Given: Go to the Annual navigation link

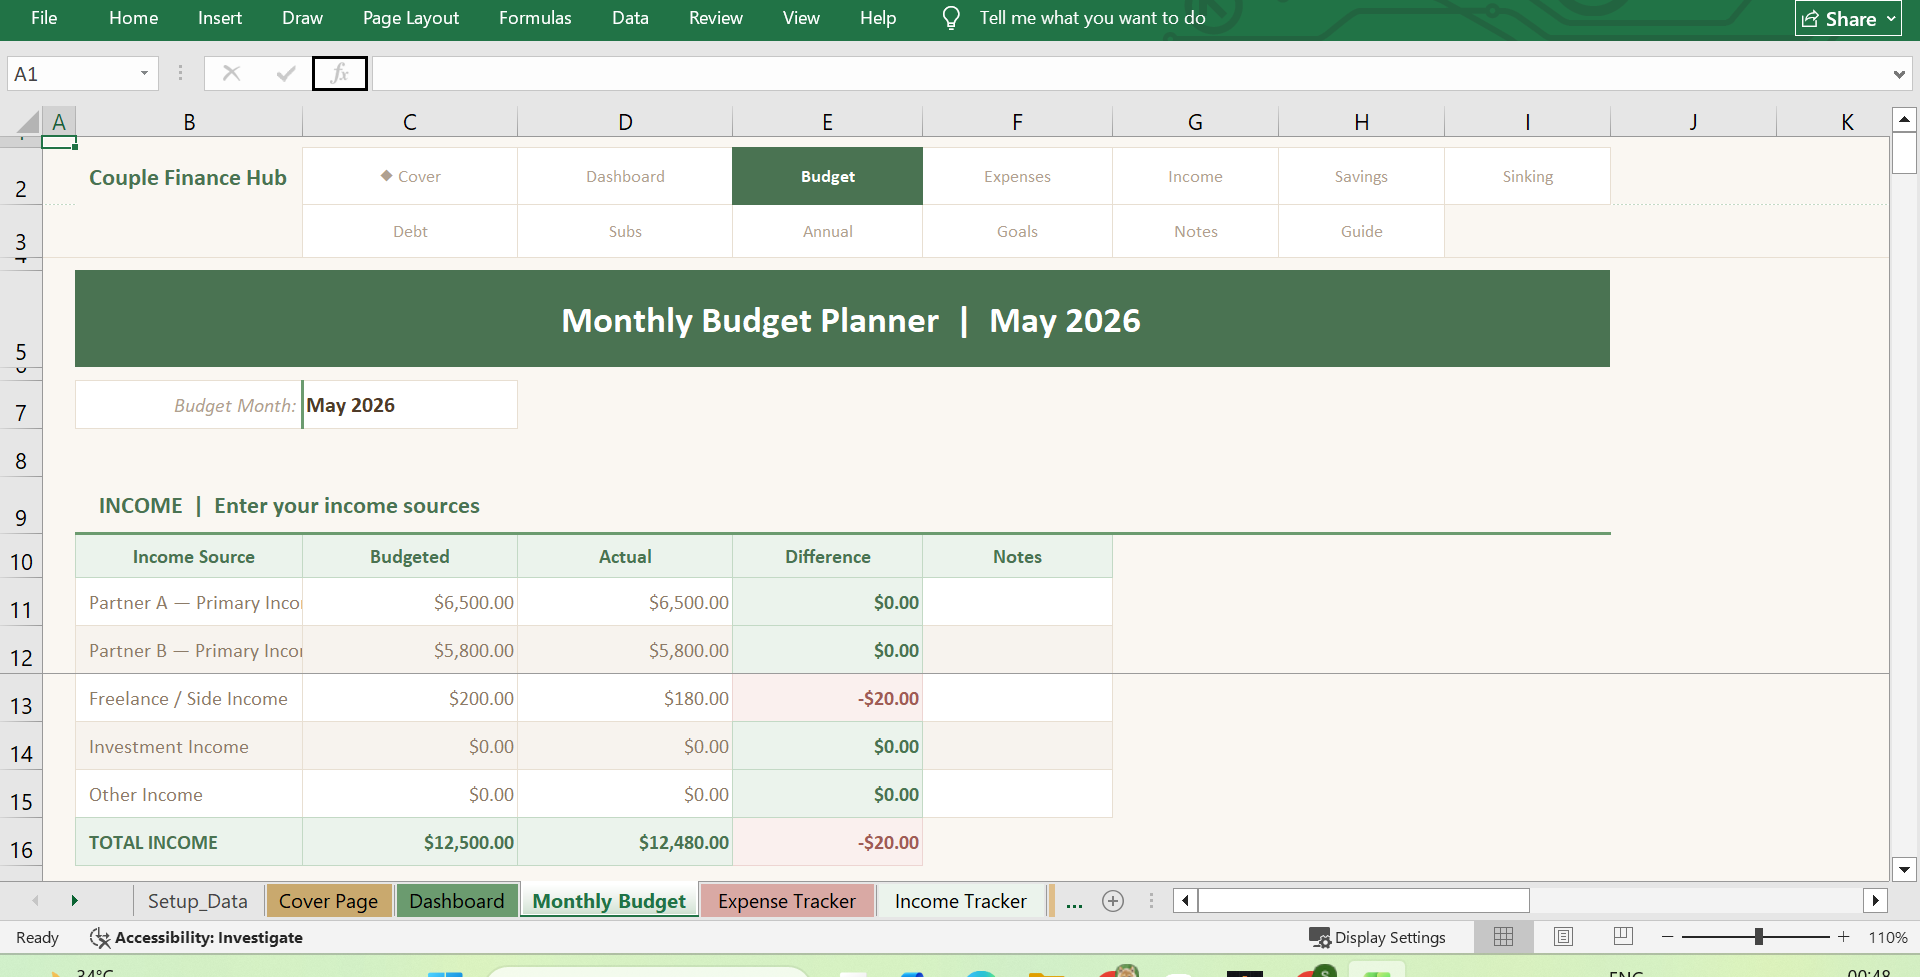Looking at the screenshot, I should pyautogui.click(x=827, y=231).
